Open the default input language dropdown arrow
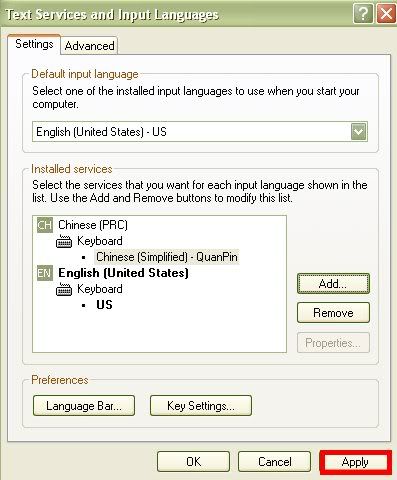This screenshot has height=480, width=397. (x=359, y=132)
